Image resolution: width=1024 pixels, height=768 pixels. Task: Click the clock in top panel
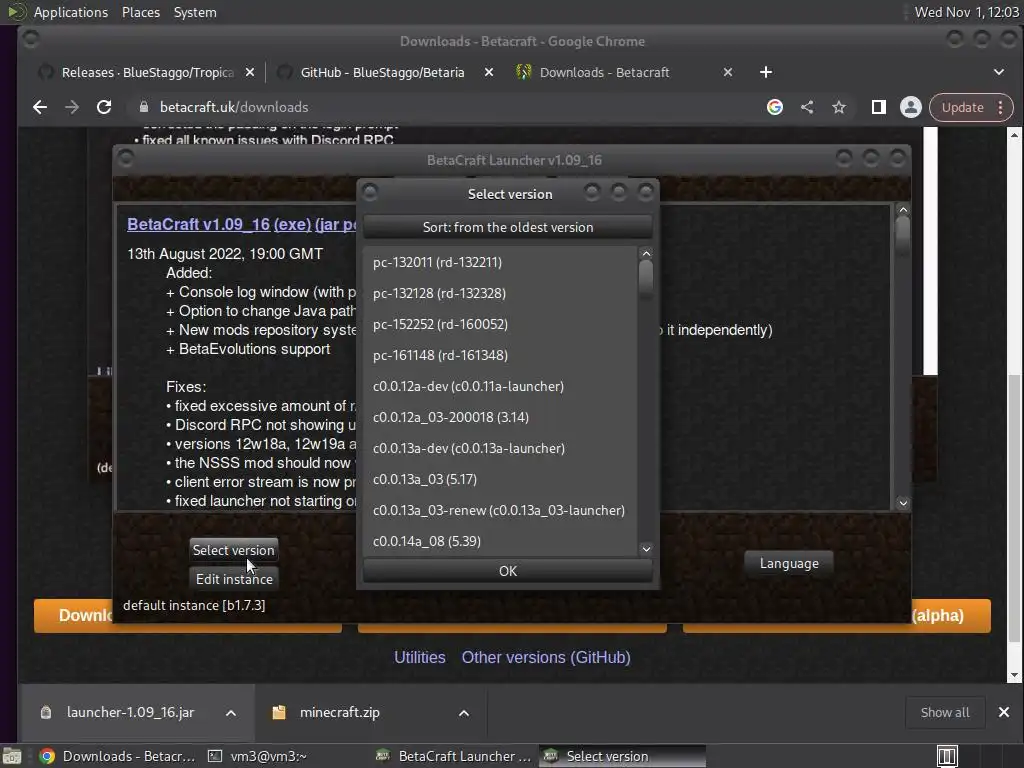[967, 12]
